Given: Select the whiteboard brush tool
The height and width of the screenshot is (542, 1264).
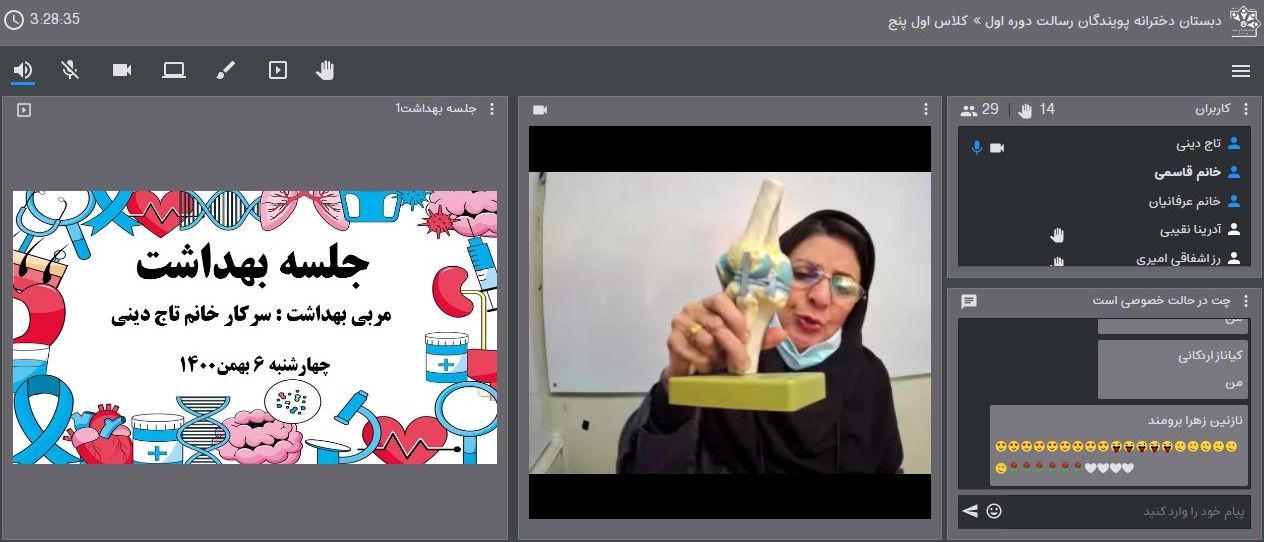Looking at the screenshot, I should pyautogui.click(x=226, y=70).
